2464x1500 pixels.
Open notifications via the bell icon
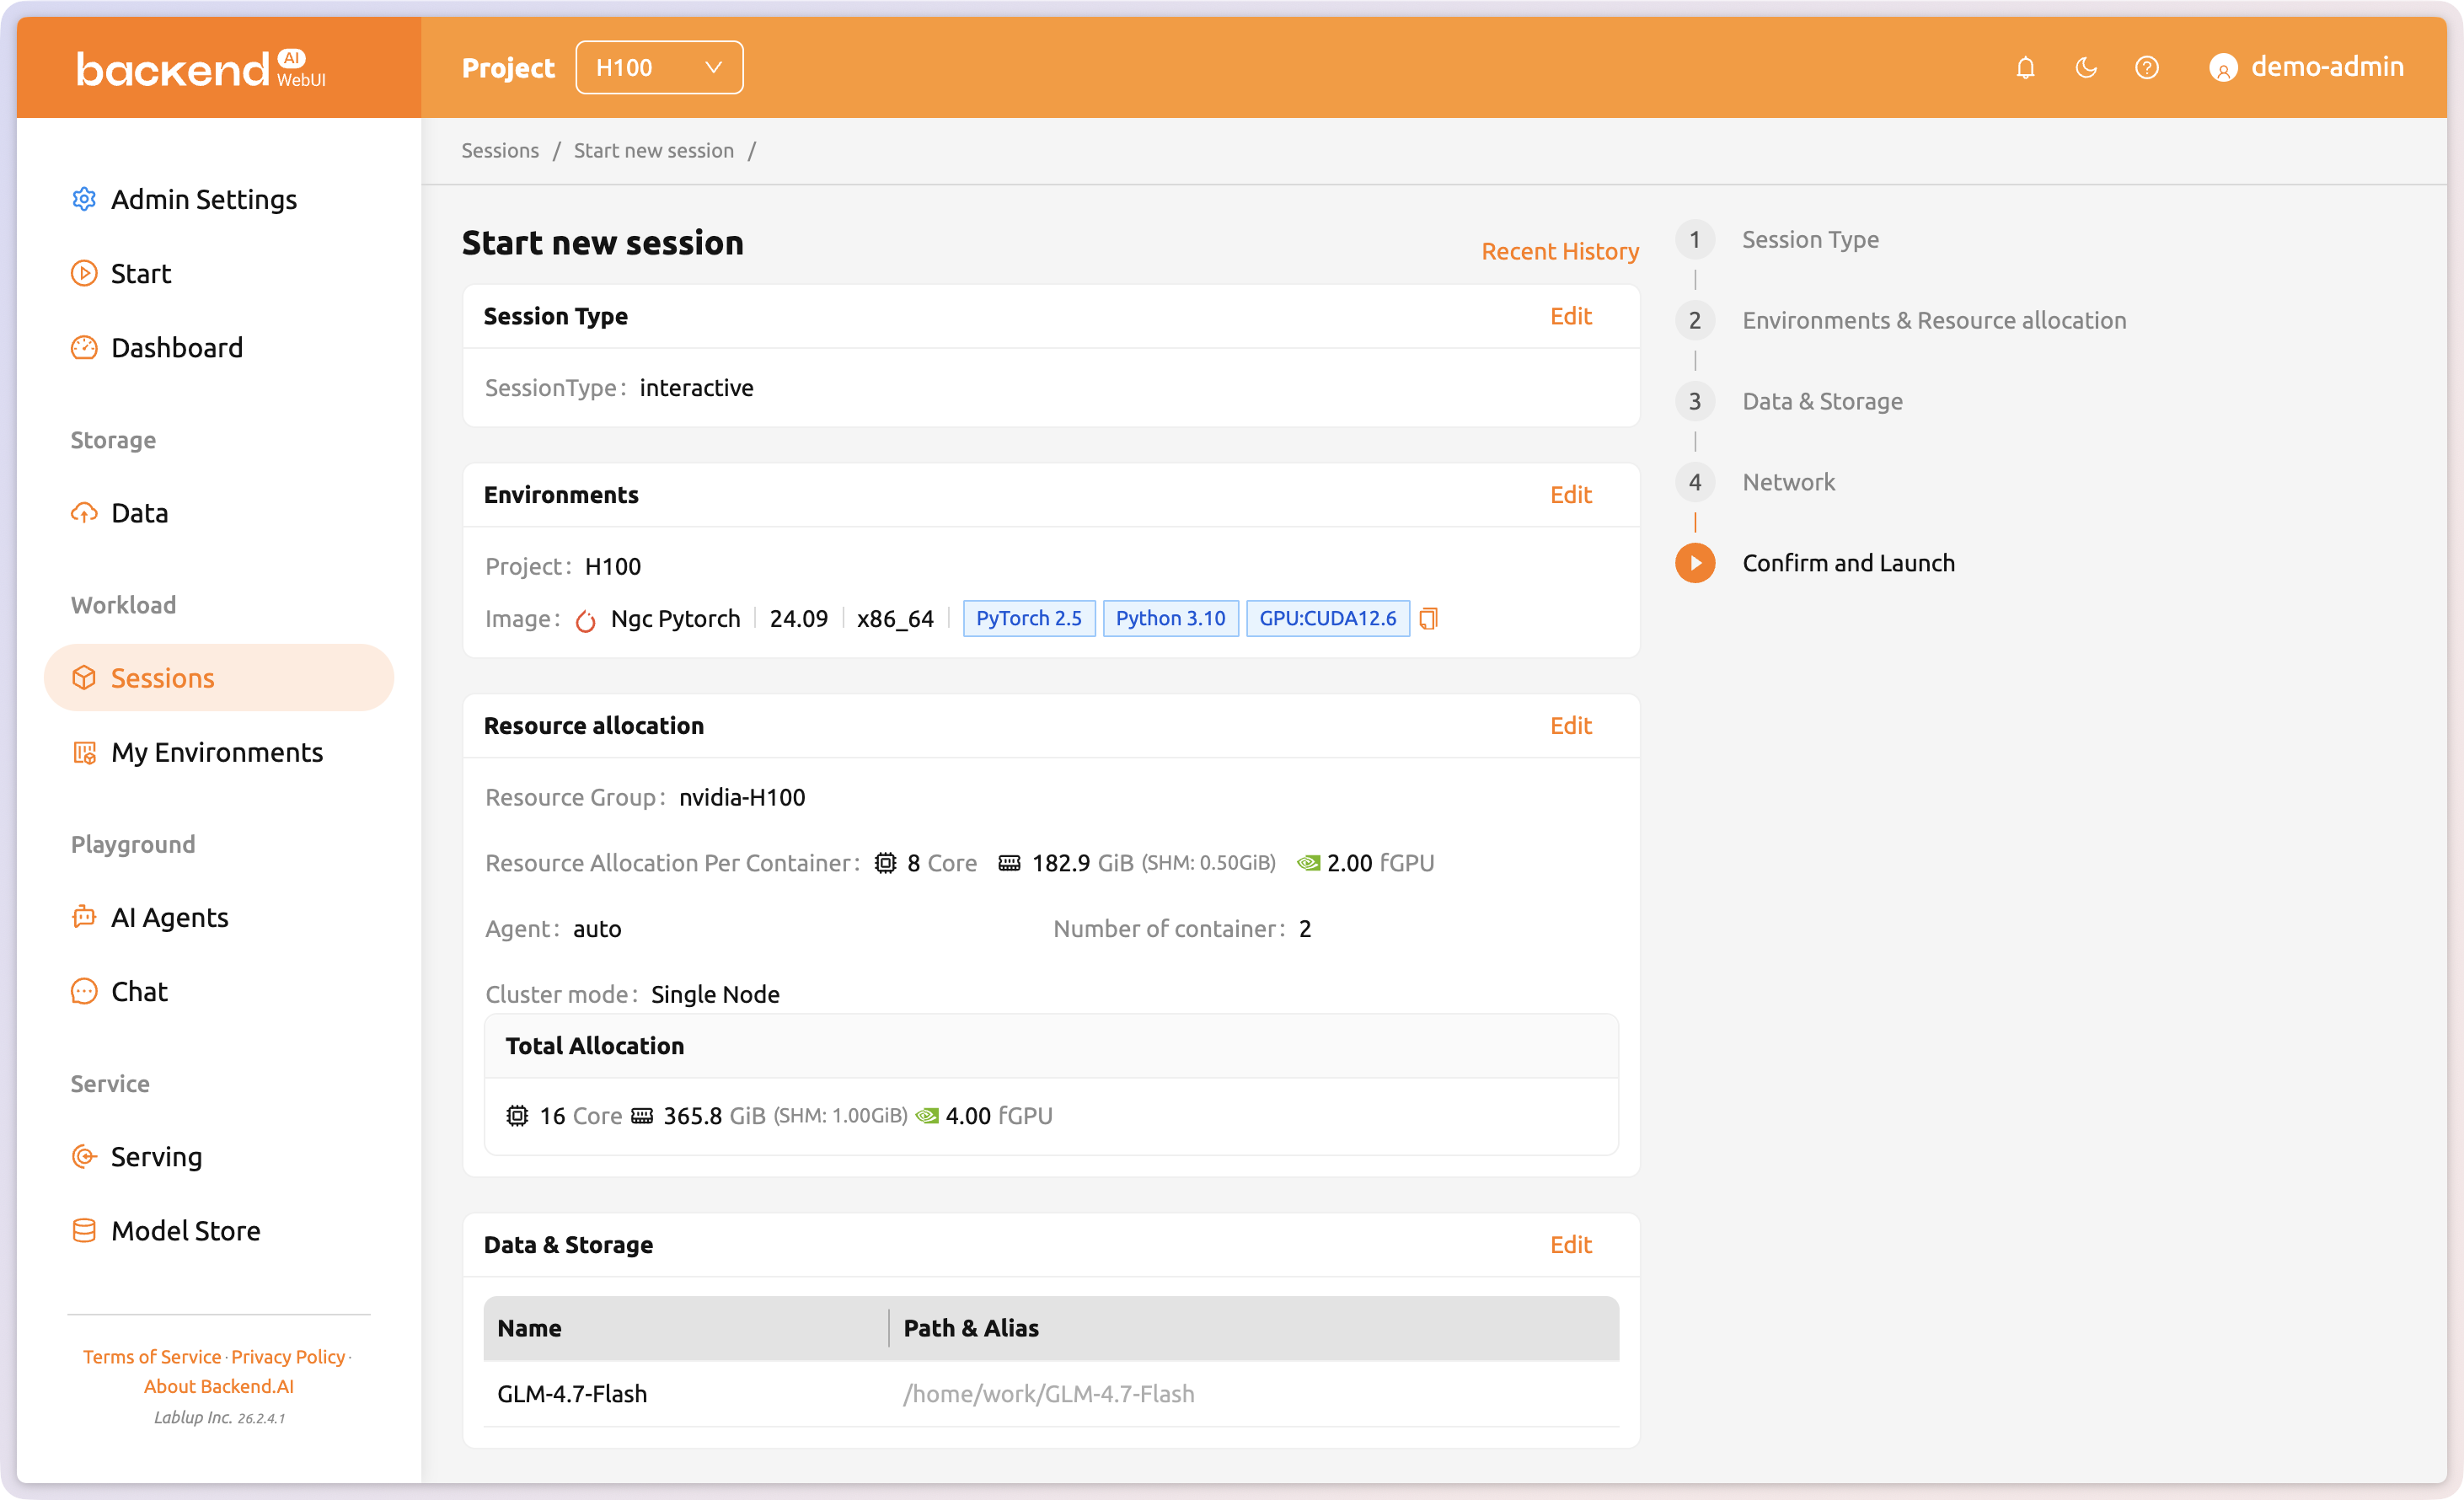click(2025, 67)
